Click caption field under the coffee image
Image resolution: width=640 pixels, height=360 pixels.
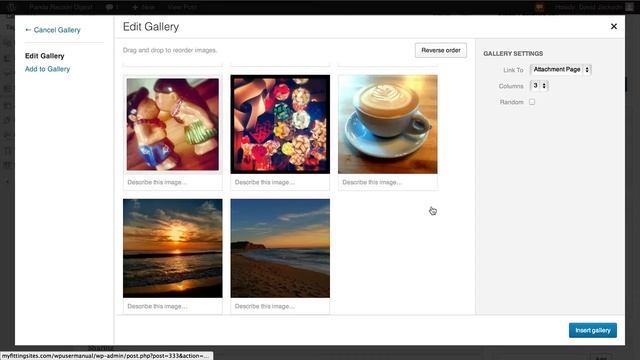pos(388,182)
